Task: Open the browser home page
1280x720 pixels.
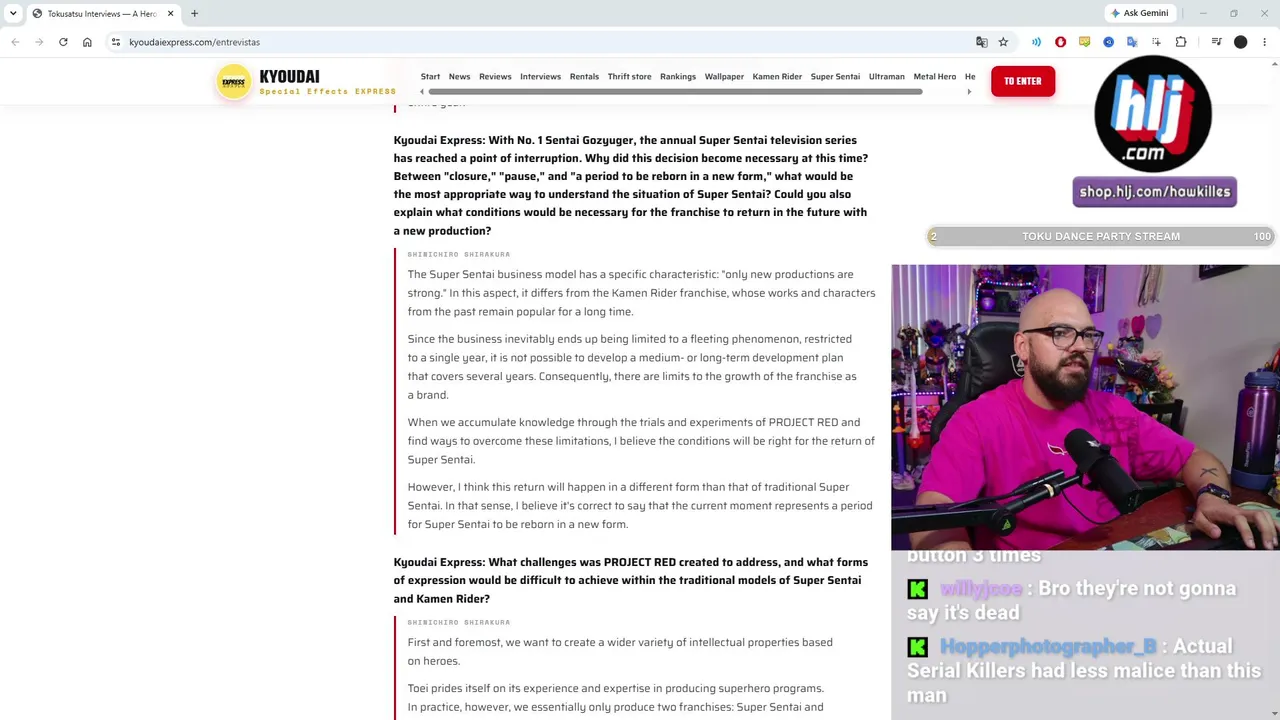Action: point(87,42)
